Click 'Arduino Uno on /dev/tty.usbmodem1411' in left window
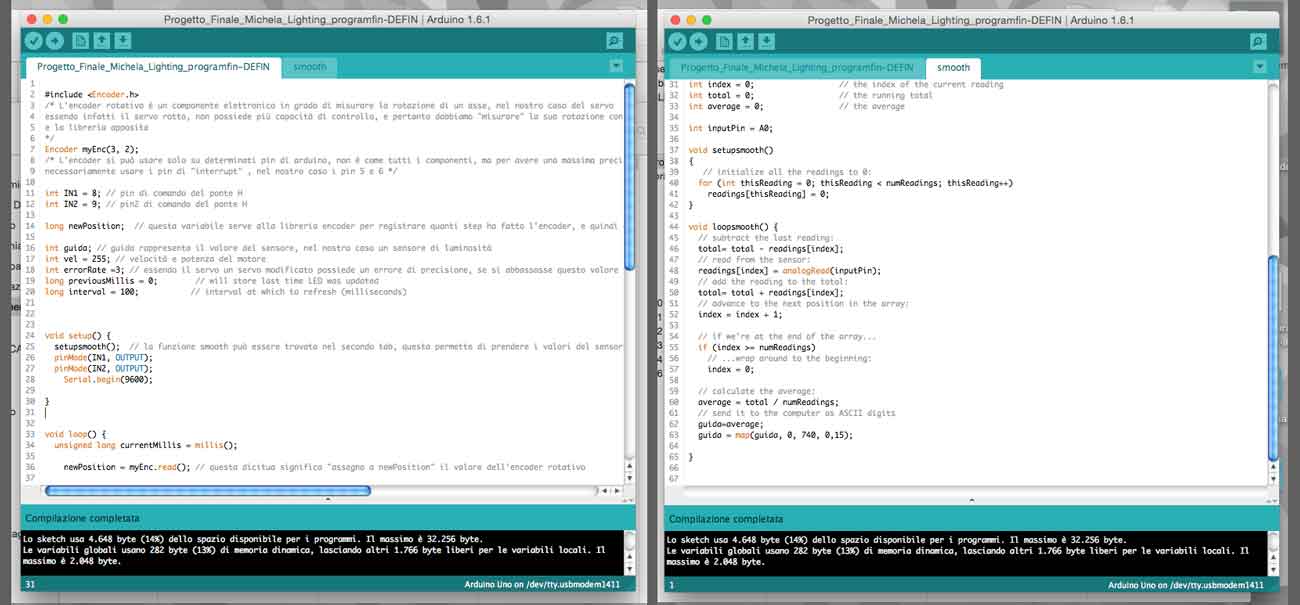The width and height of the screenshot is (1300, 605). pyautogui.click(x=542, y=585)
